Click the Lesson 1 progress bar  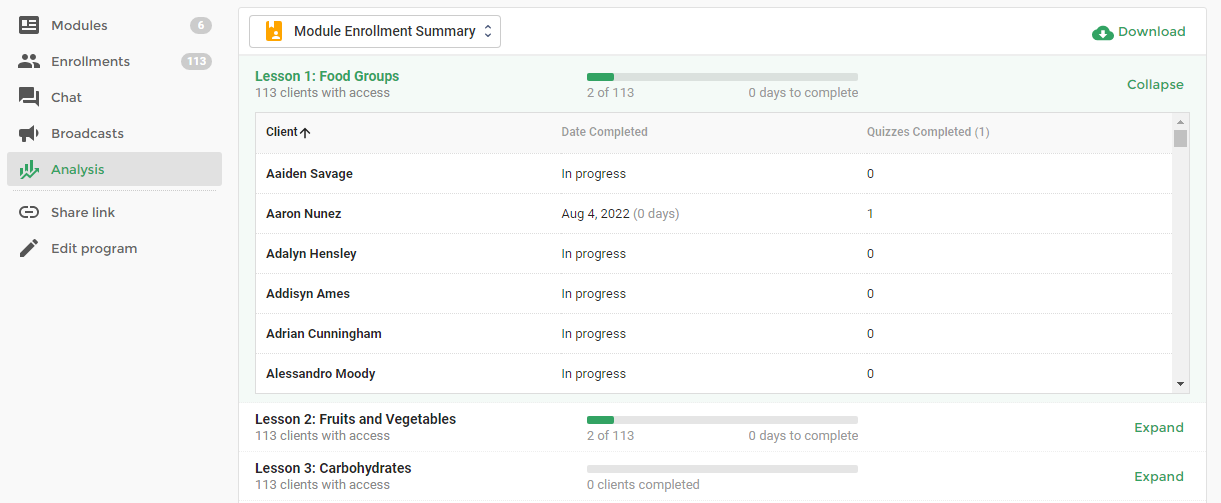pyautogui.click(x=722, y=77)
